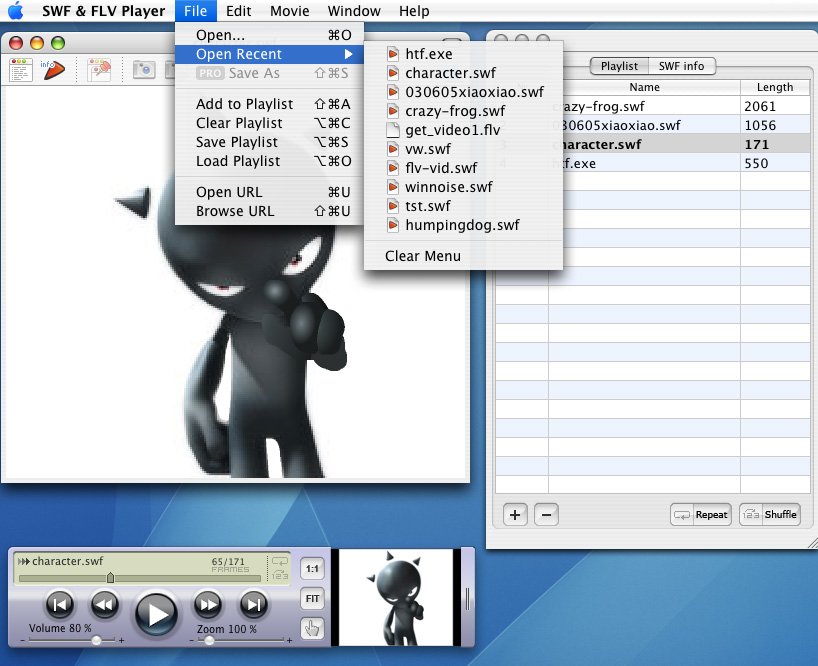The height and width of the screenshot is (666, 818).
Task: Select crazy-frog.swf row in playlist
Action: click(652, 106)
